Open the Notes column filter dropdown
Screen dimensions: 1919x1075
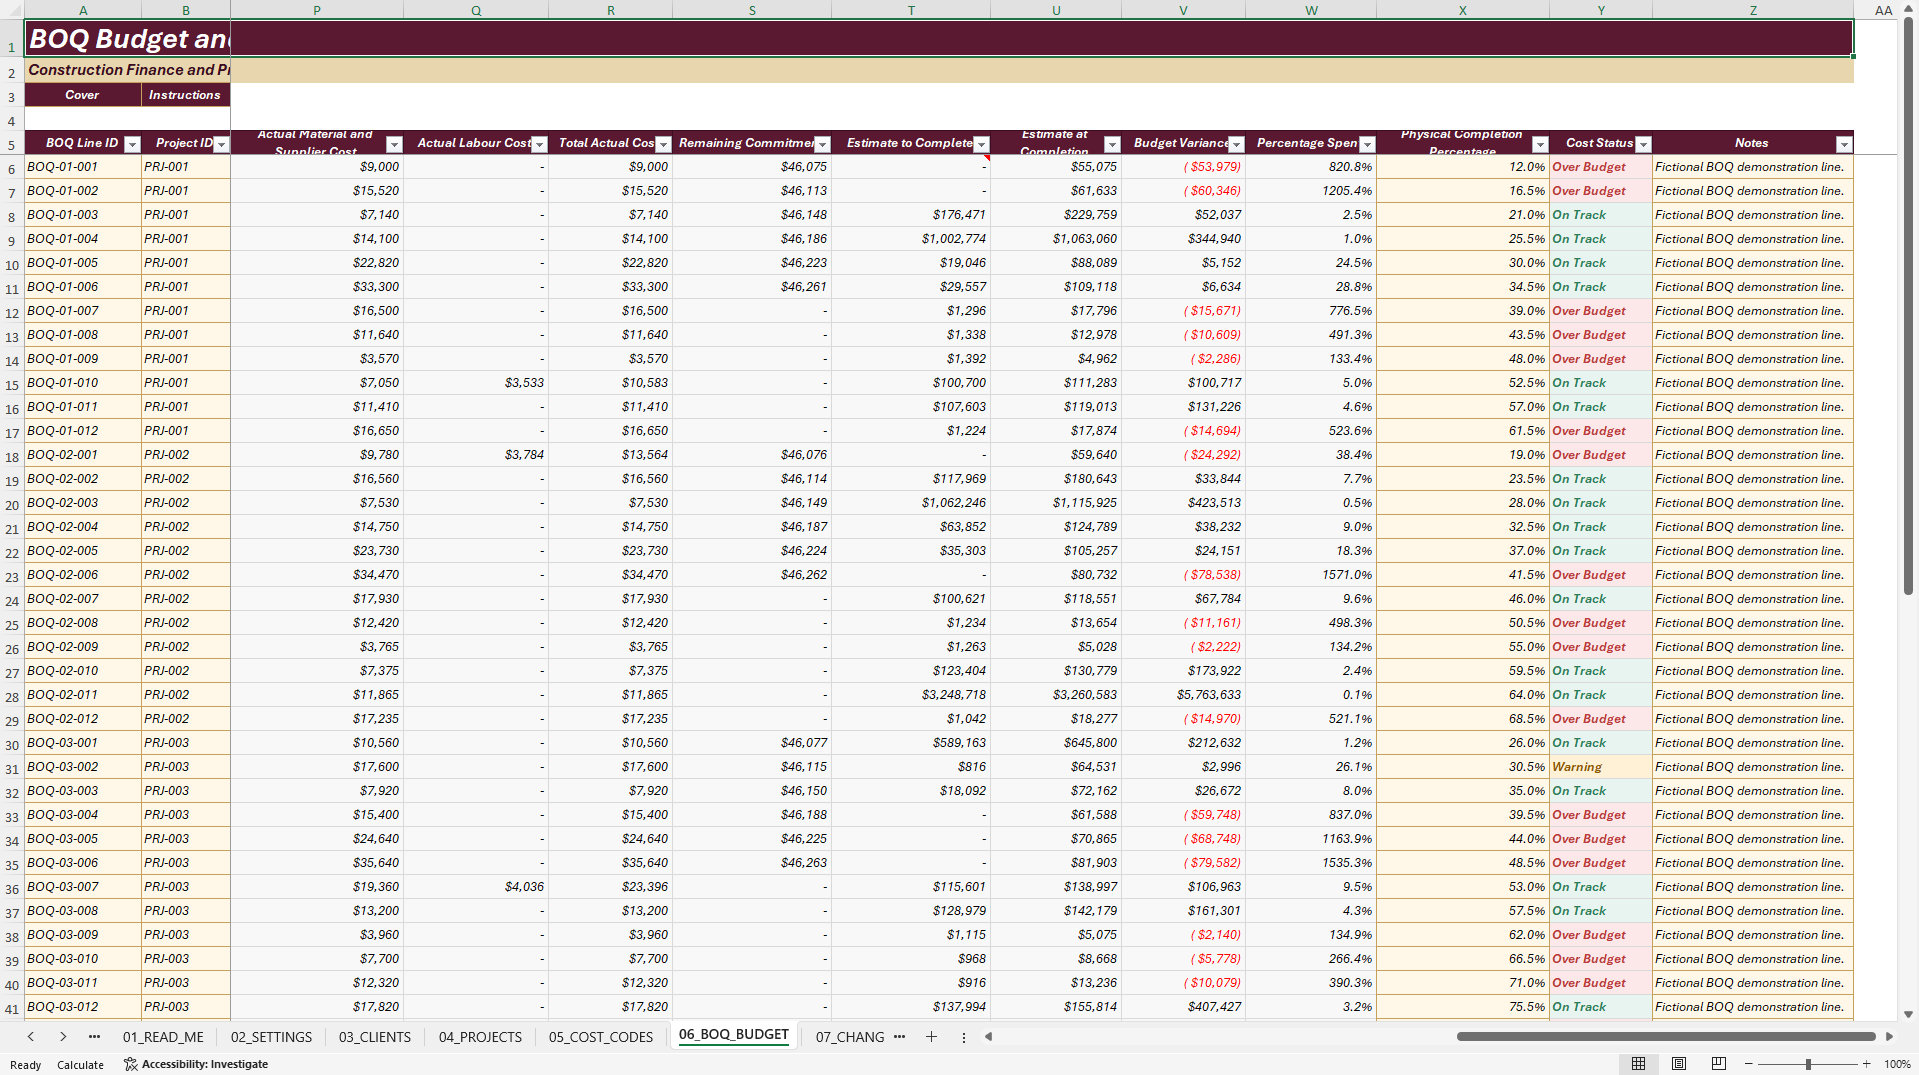pos(1844,144)
